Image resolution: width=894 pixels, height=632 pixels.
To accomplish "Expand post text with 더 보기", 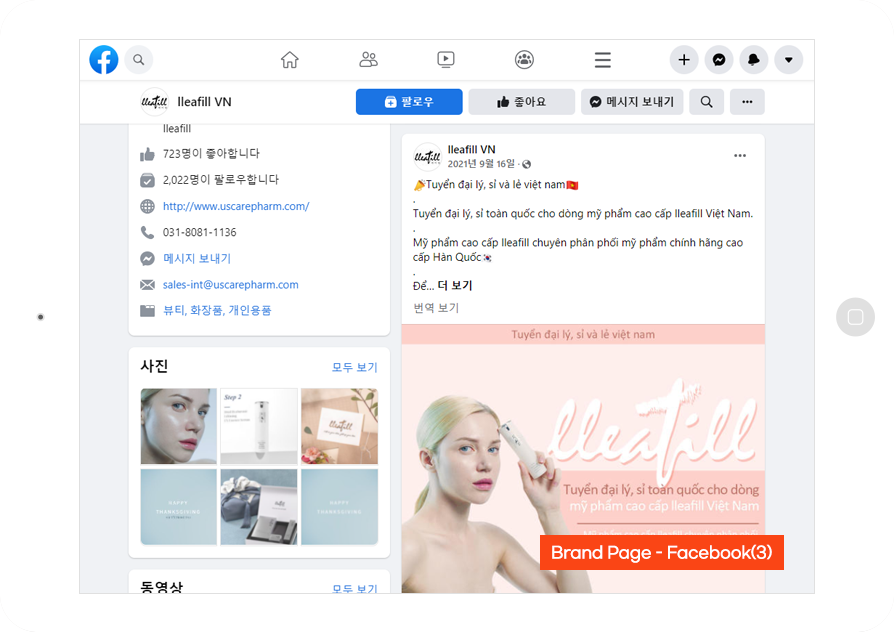I will coord(455,286).
